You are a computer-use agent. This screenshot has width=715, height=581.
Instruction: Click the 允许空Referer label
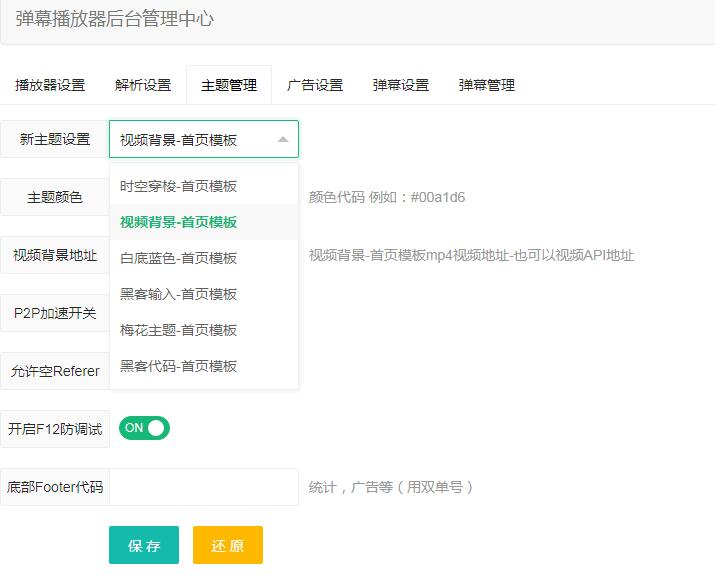(55, 371)
